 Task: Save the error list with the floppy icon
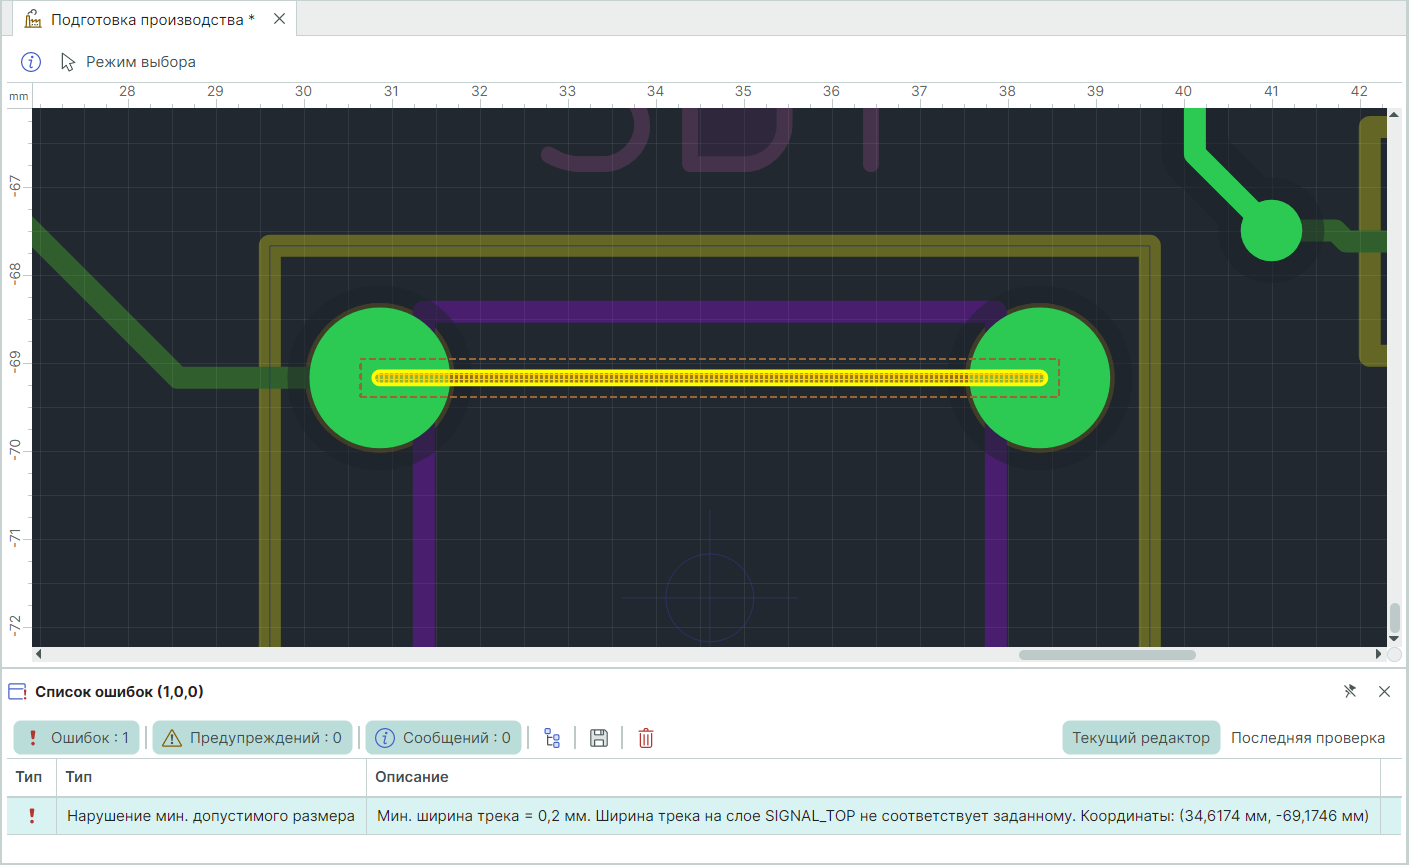coord(599,738)
